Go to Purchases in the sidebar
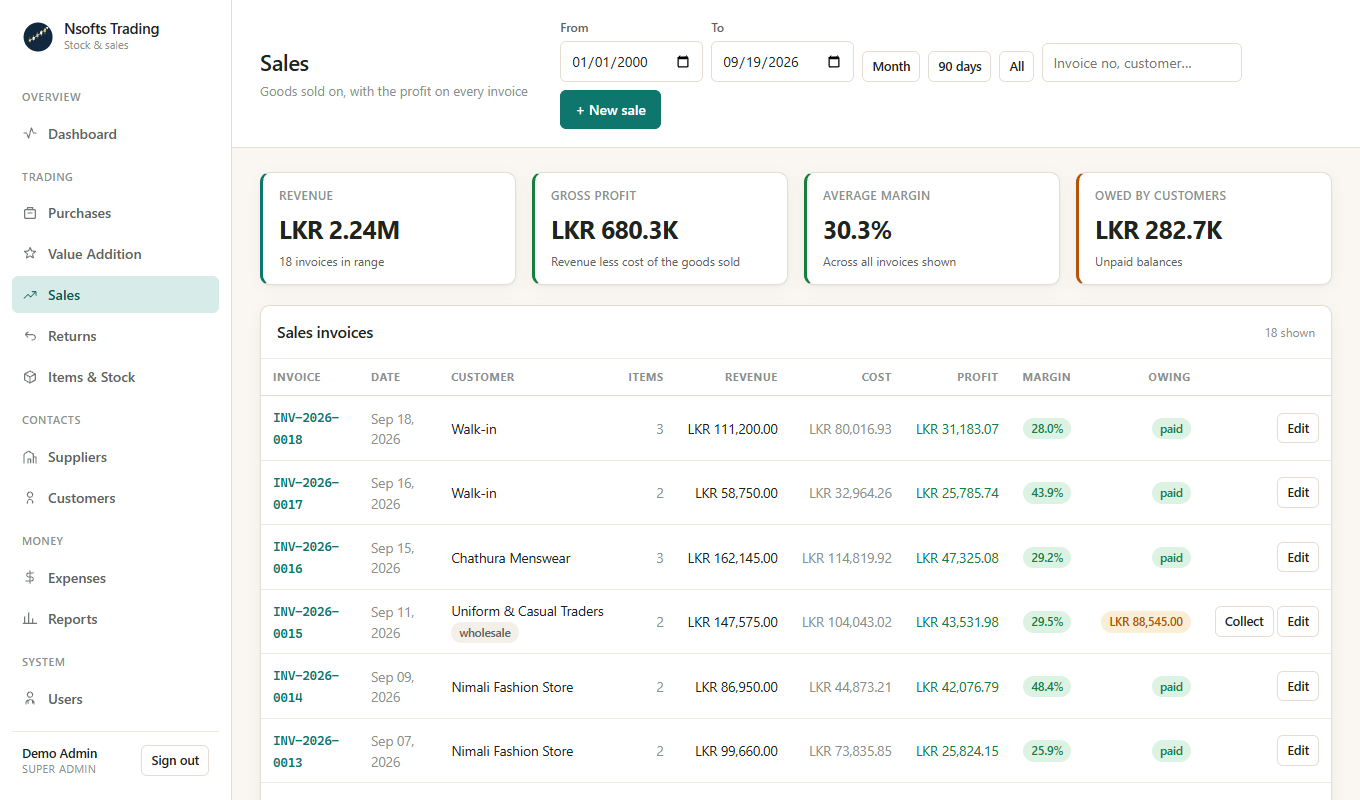1360x800 pixels. [x=115, y=213]
